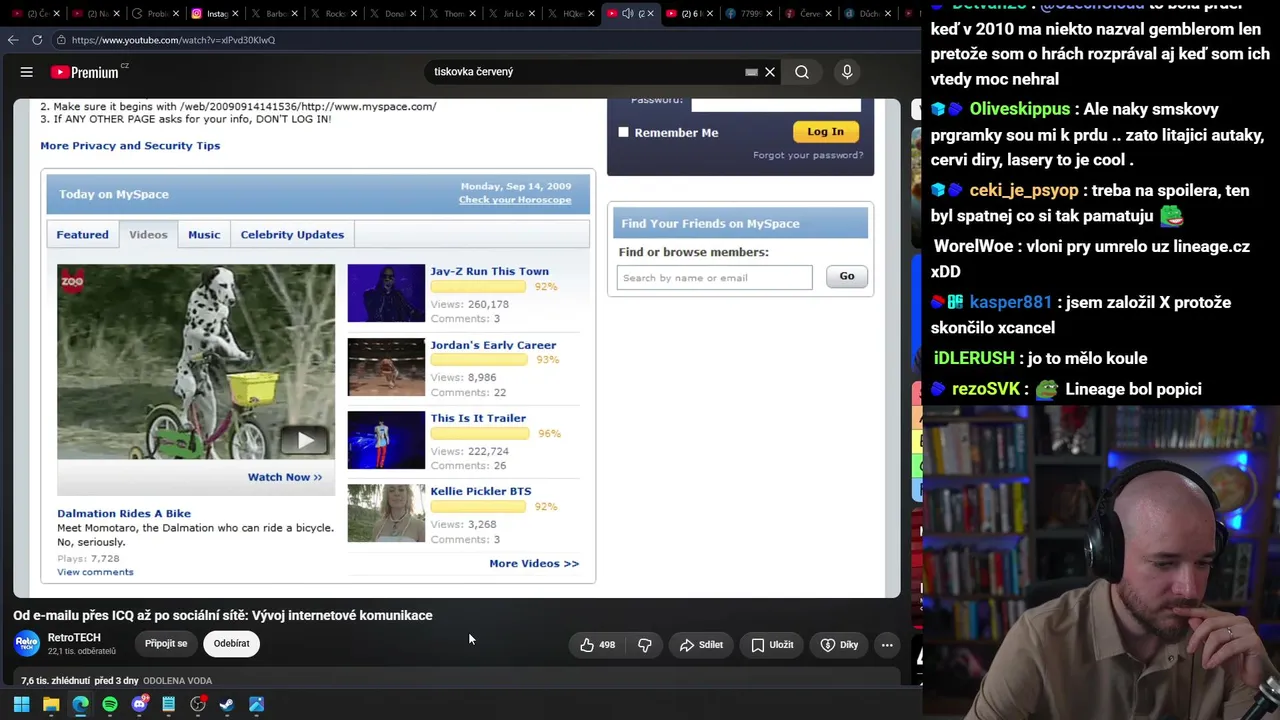Screen dimensions: 1280x720
Task: Like the video with thumbs-up (498)
Action: coord(598,645)
